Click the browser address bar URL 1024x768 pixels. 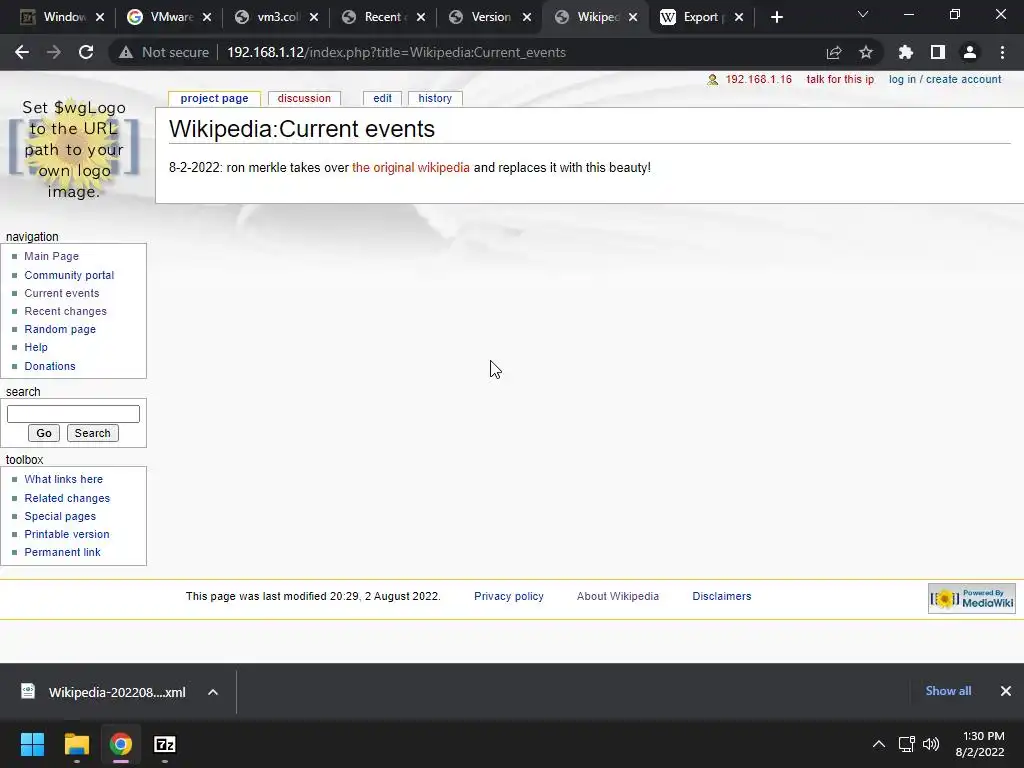[x=396, y=52]
